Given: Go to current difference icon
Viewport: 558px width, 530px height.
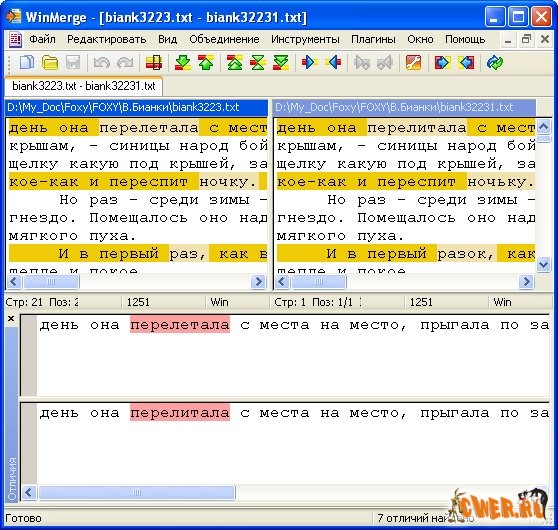Looking at the screenshot, I should pyautogui.click(x=258, y=63).
